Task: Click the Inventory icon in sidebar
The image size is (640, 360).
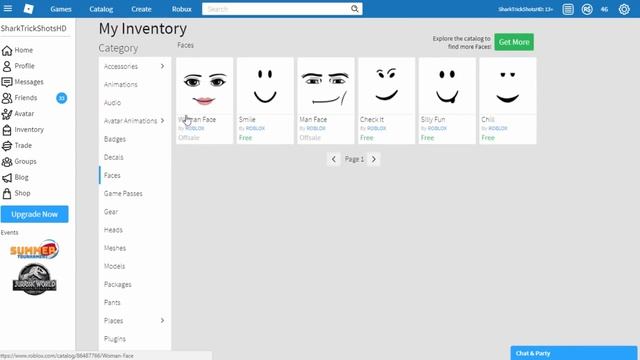Action: click(x=7, y=130)
